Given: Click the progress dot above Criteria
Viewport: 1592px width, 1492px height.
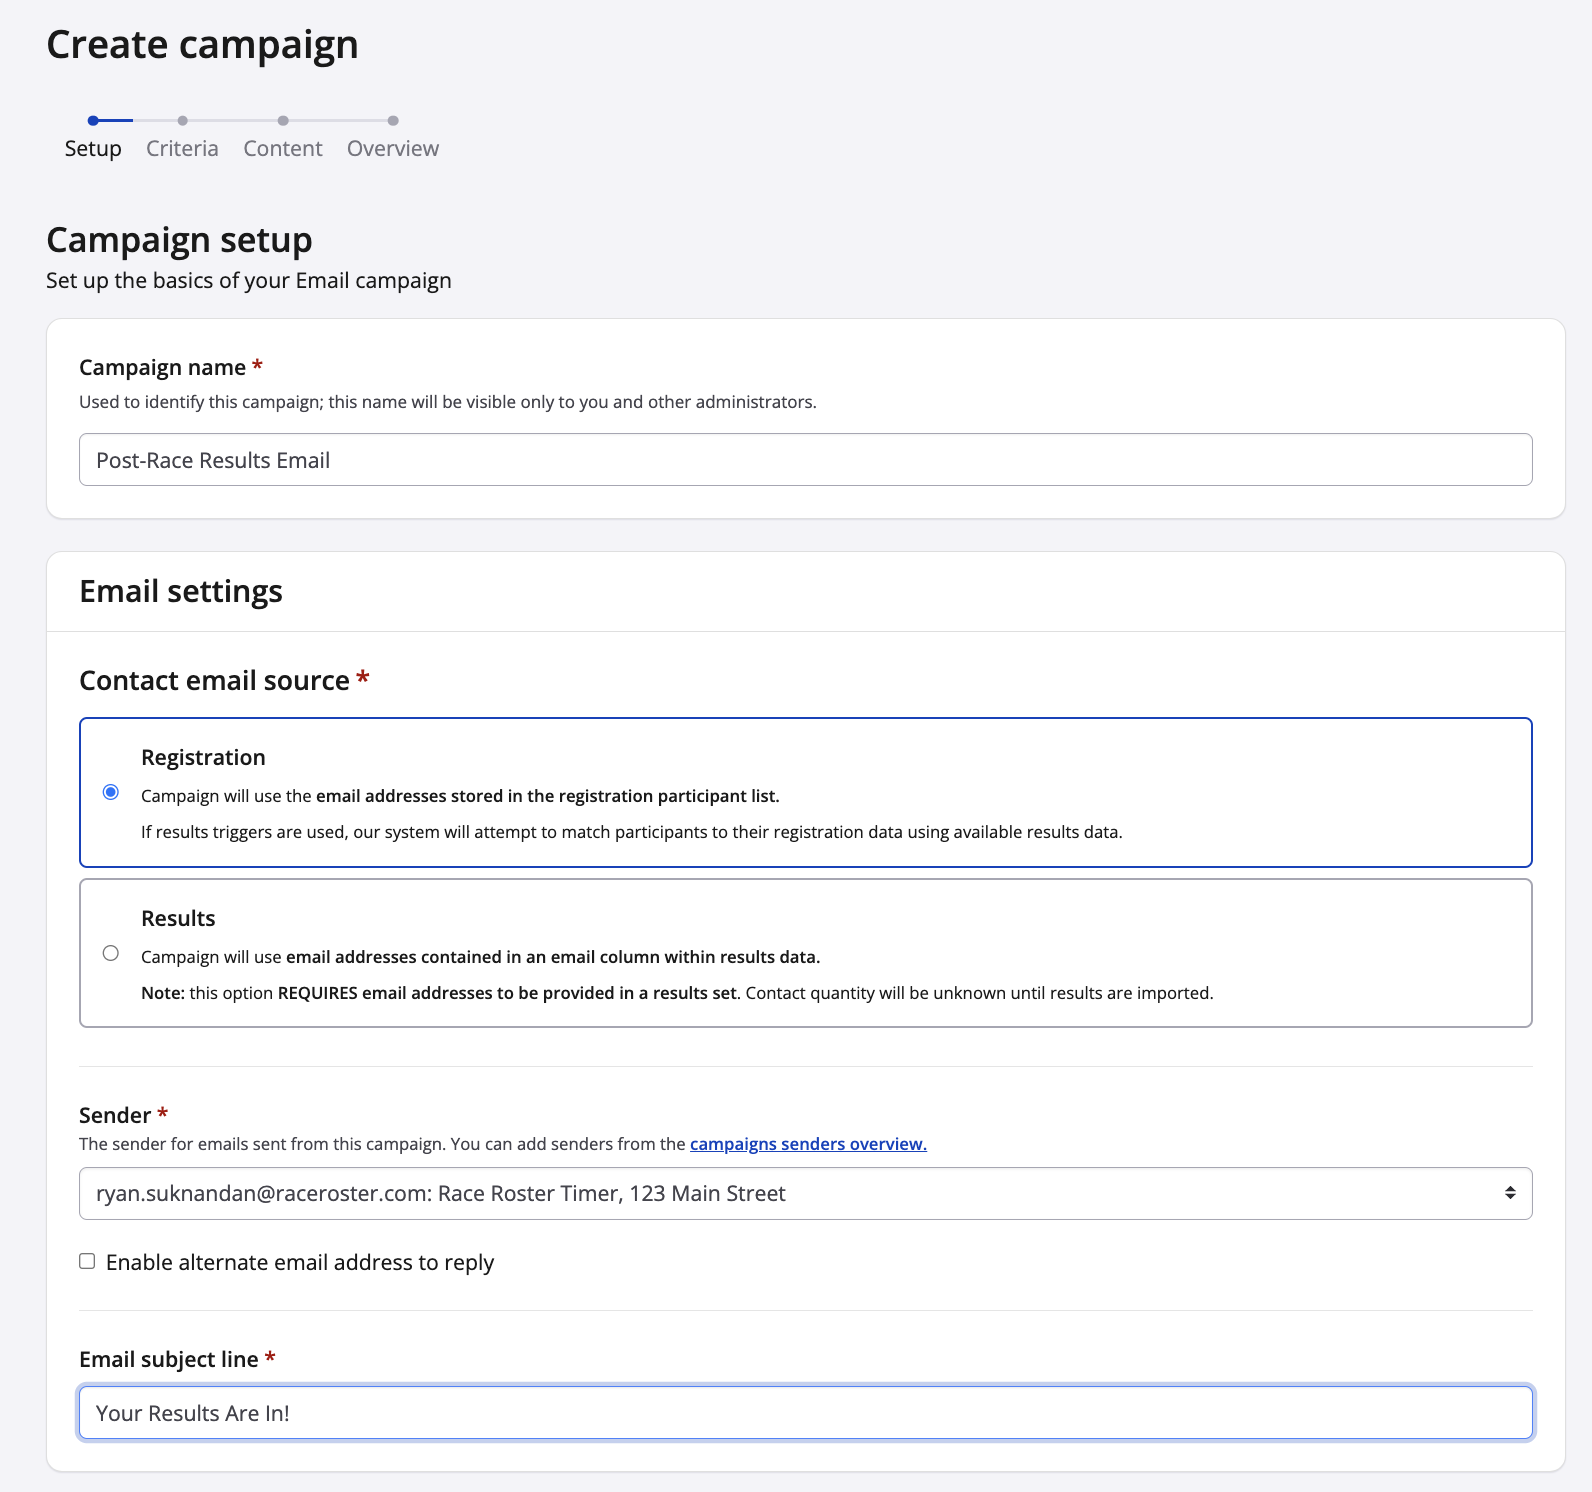Looking at the screenshot, I should [182, 121].
